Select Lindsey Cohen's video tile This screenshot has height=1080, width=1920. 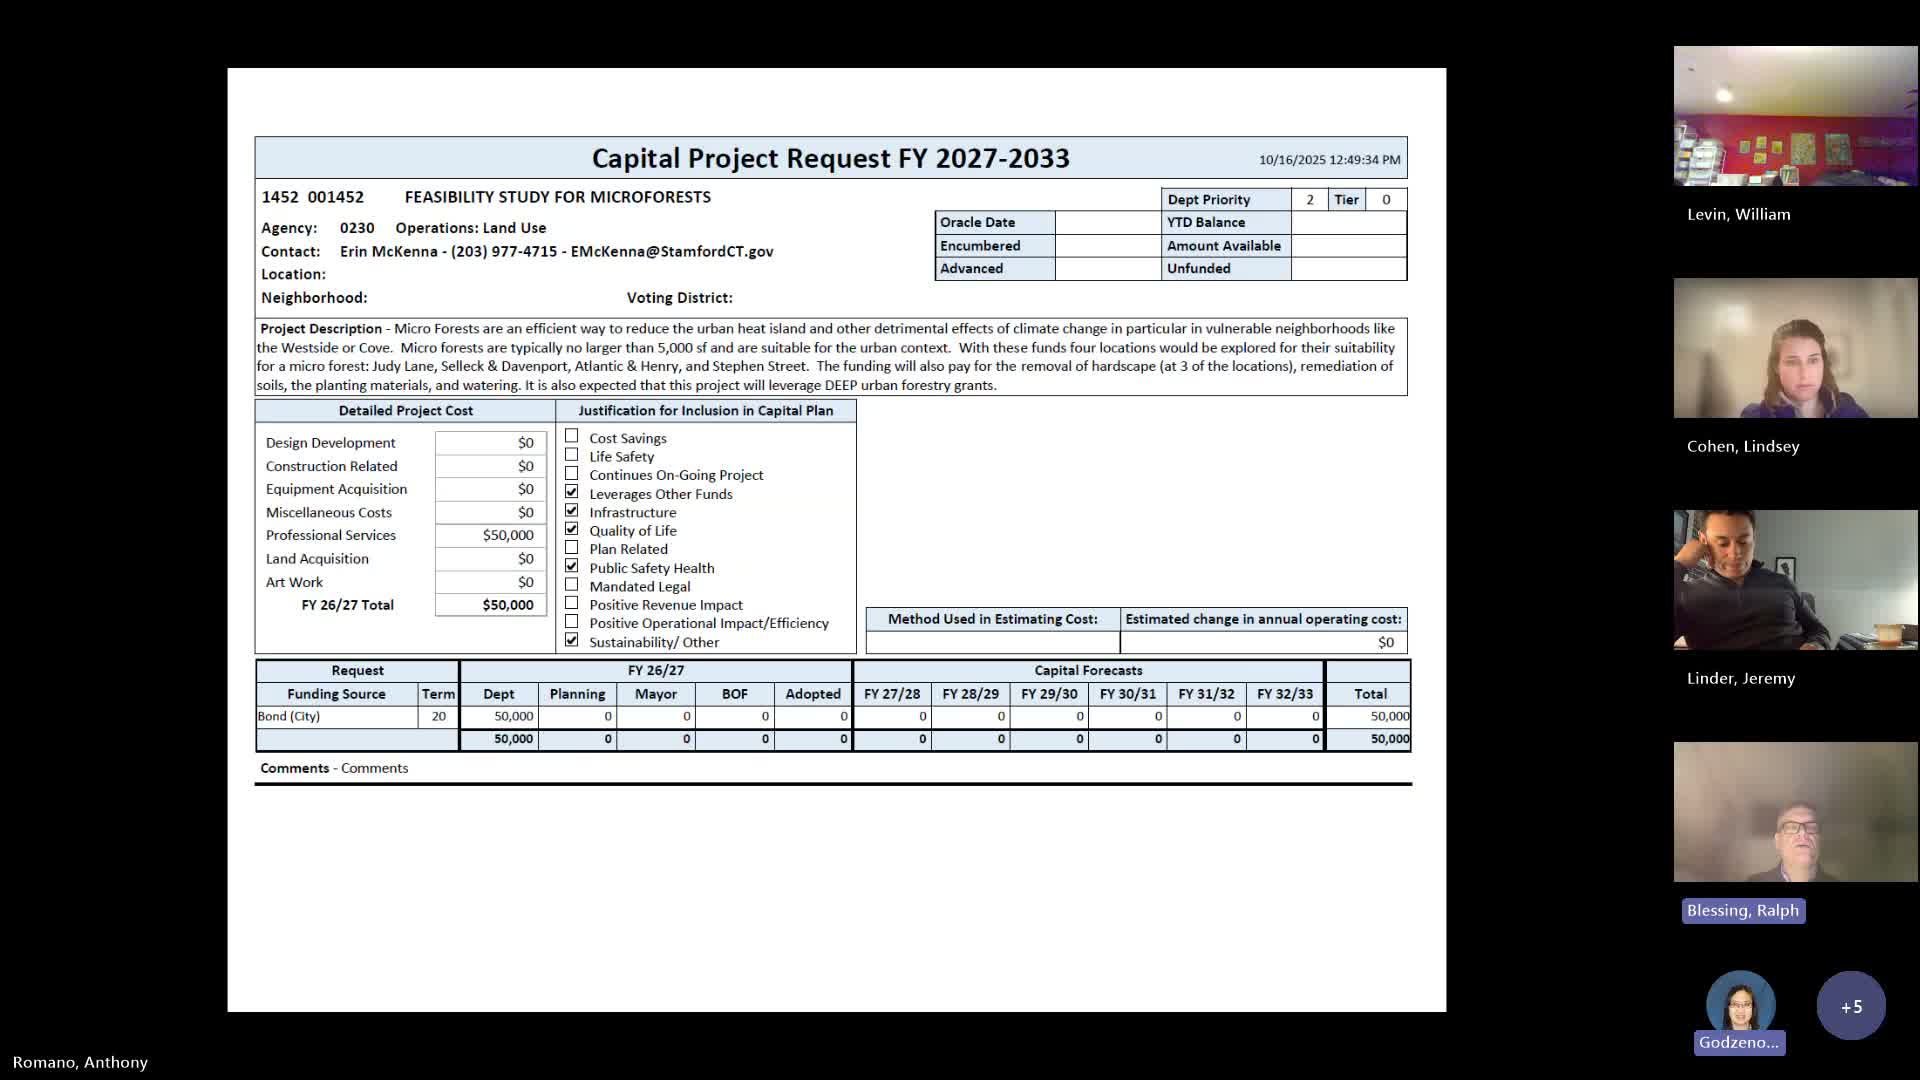1795,348
